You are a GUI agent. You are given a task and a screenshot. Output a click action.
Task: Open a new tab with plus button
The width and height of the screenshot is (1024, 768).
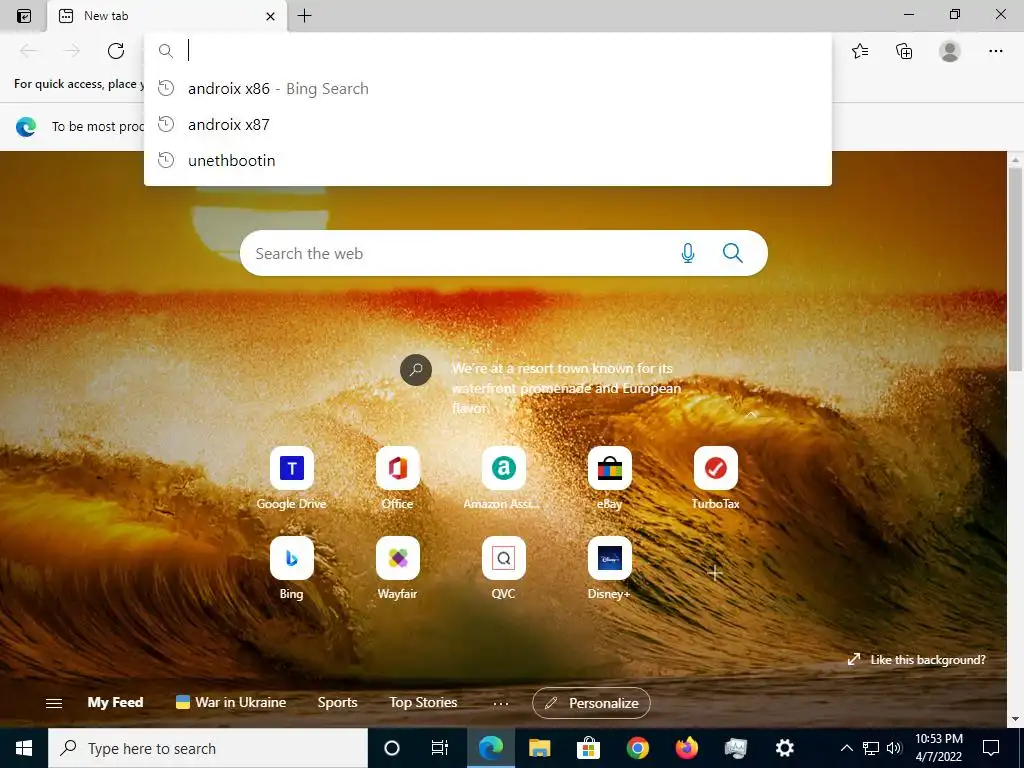304,16
